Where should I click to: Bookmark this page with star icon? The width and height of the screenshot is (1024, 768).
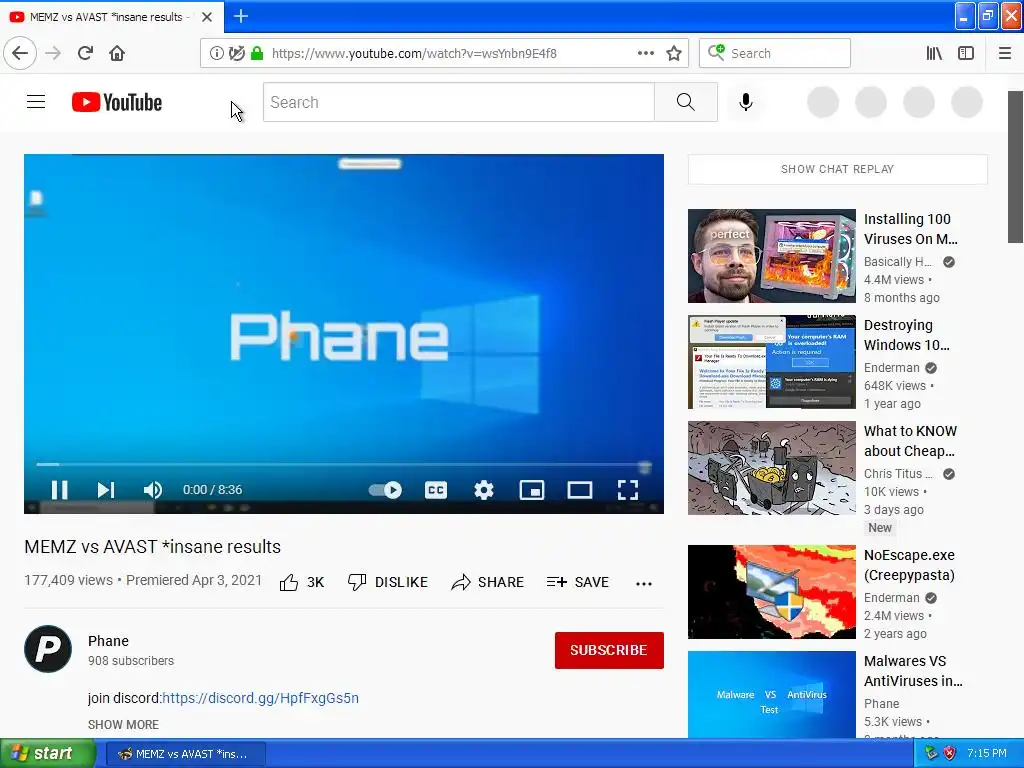[674, 53]
